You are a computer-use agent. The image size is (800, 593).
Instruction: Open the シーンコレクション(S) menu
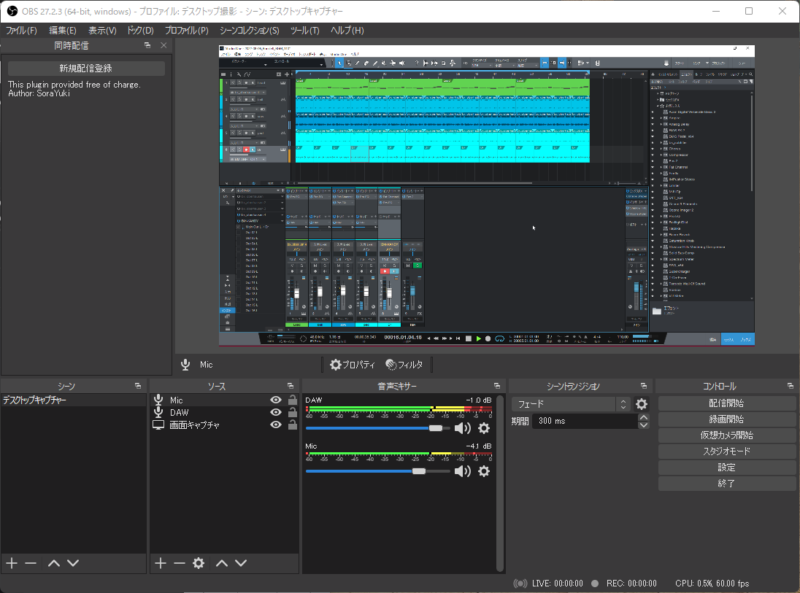click(249, 31)
